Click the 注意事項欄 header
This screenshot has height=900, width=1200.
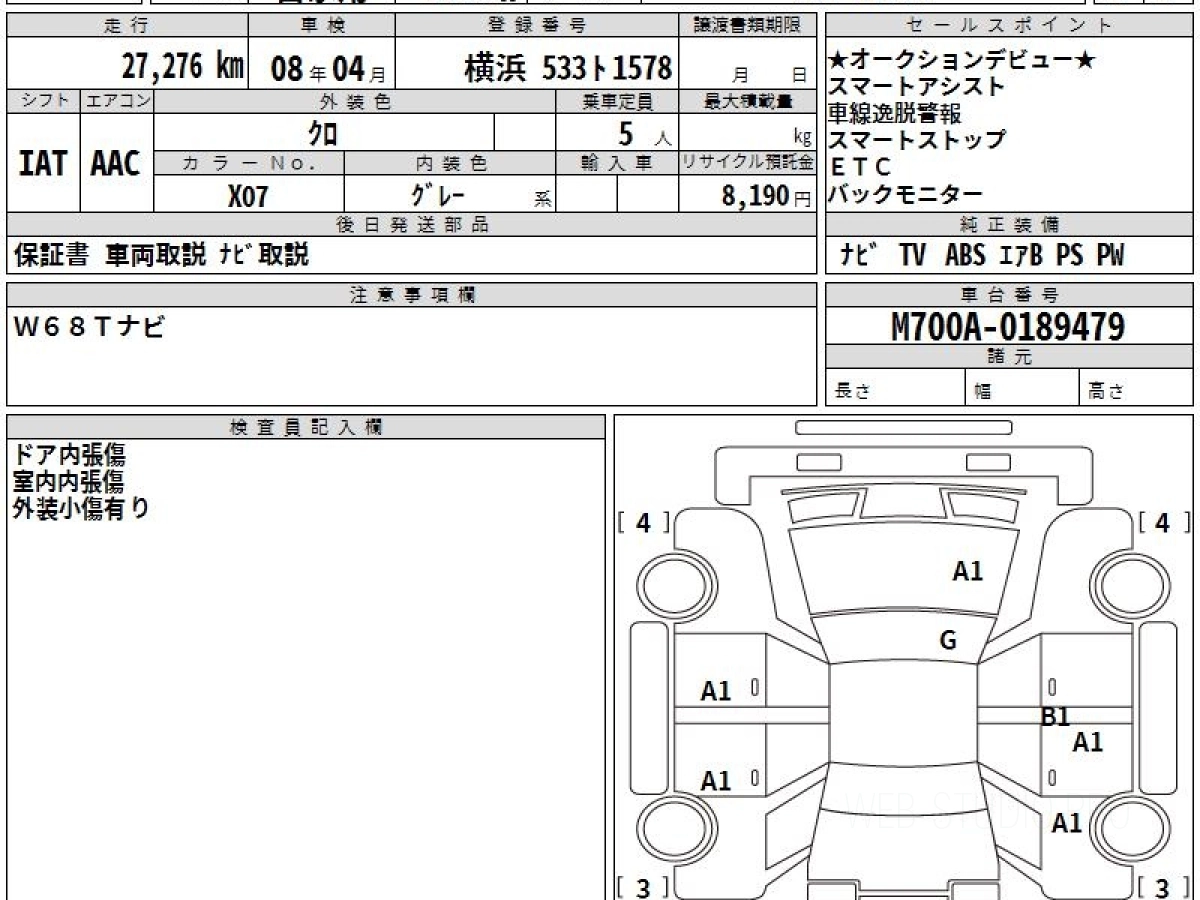[x=411, y=295]
